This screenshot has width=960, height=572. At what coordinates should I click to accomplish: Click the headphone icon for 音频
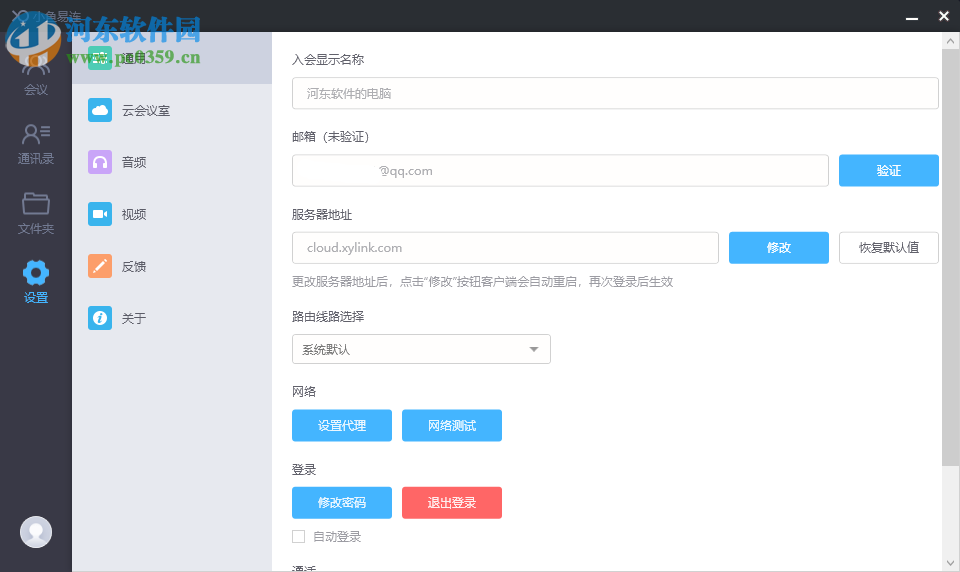click(x=100, y=162)
